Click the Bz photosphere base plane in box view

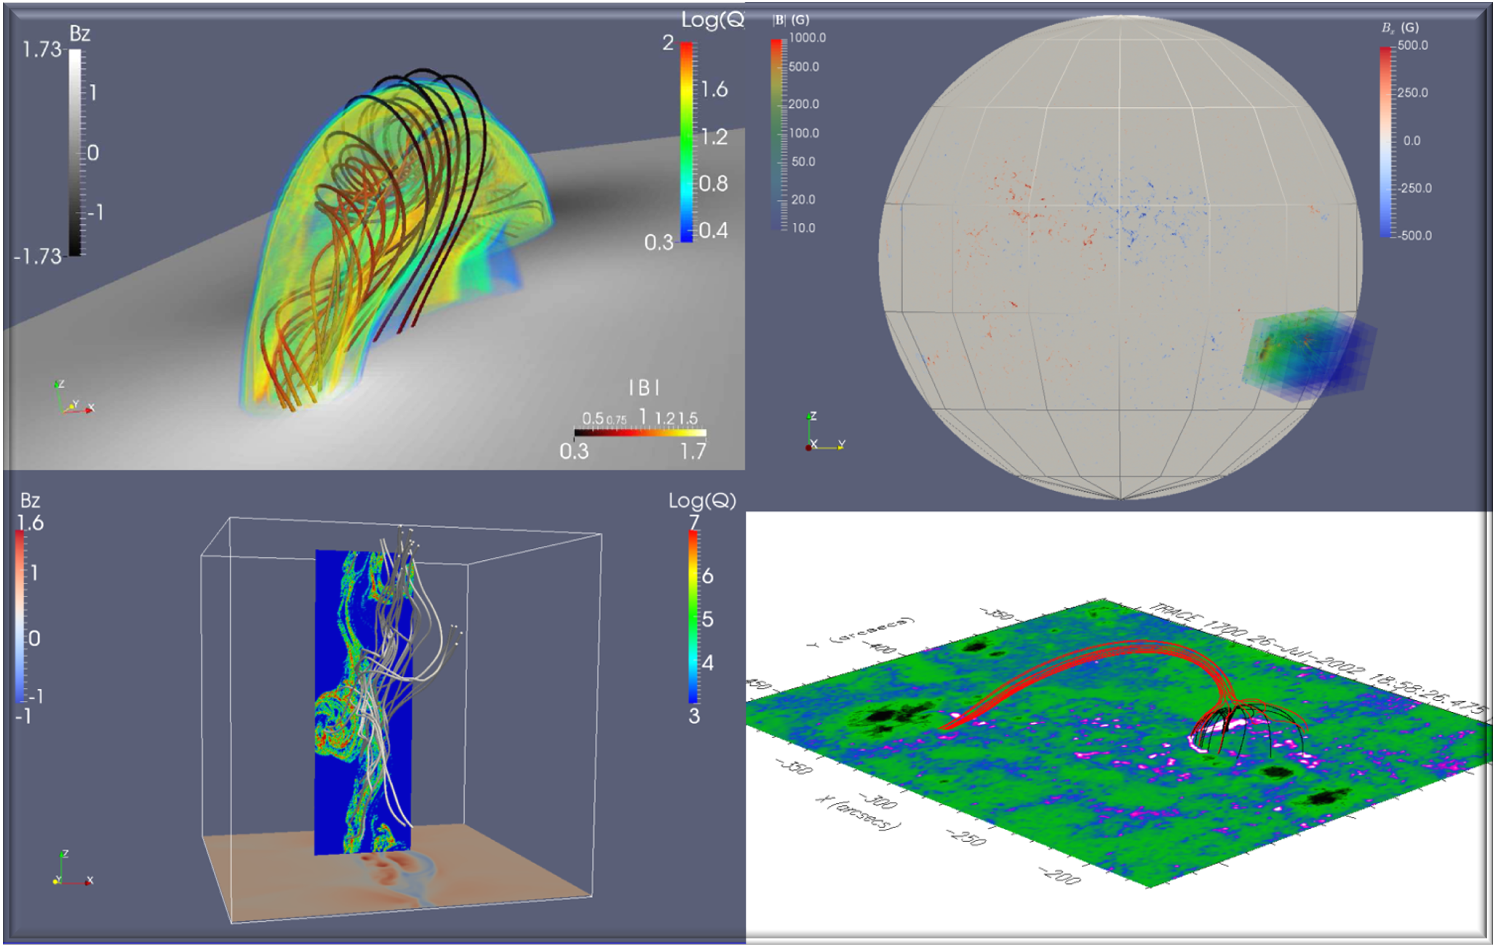(x=400, y=873)
